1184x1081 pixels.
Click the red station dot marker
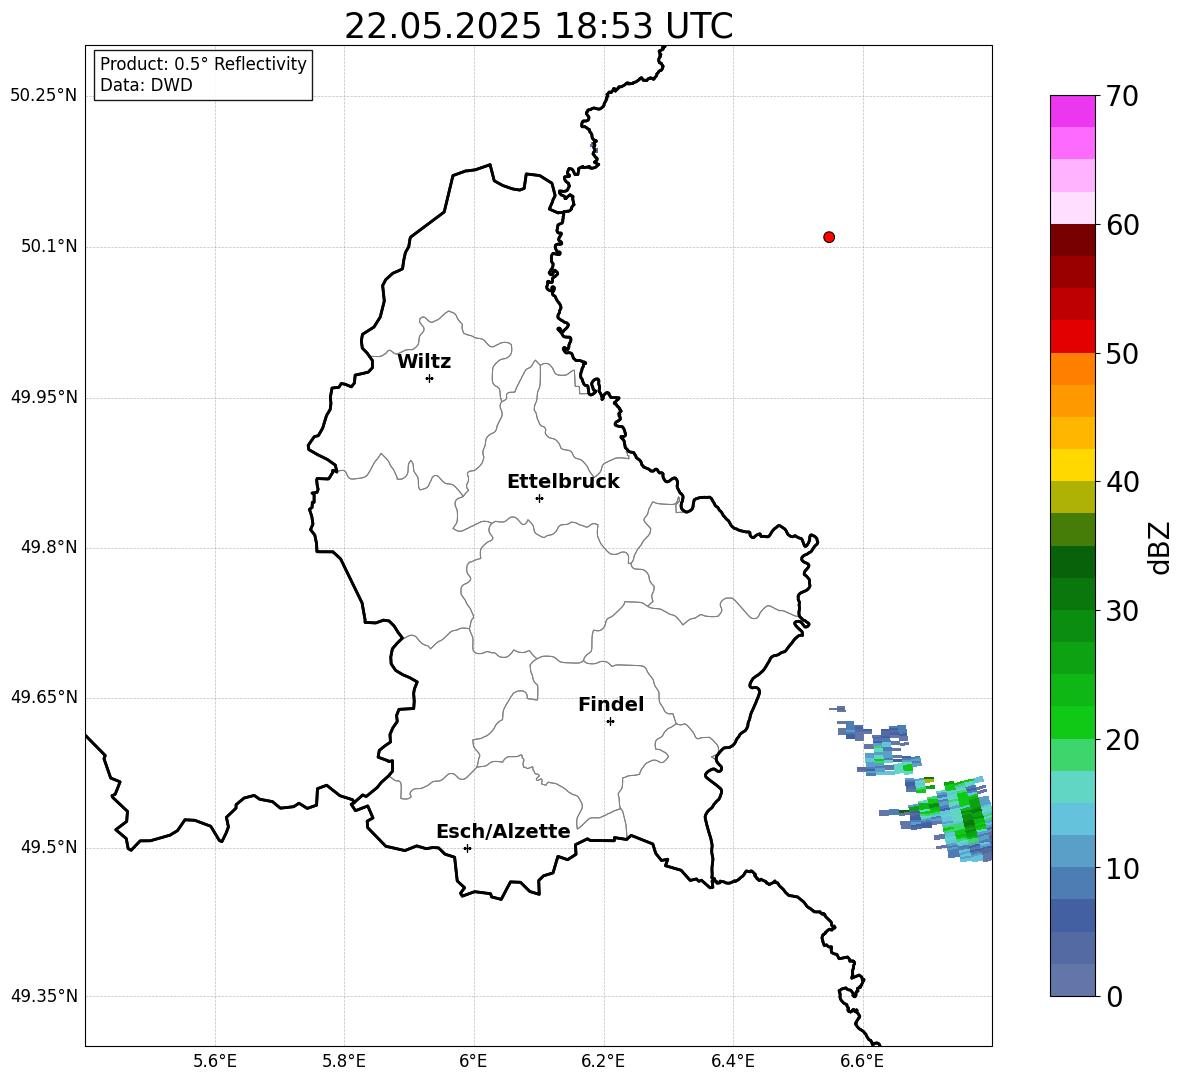(x=829, y=237)
